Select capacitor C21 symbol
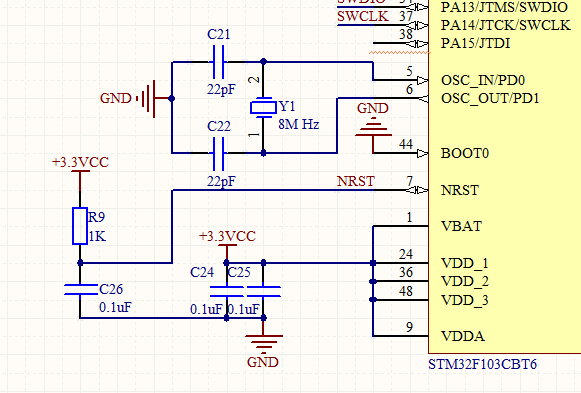Screen dimensions: 581x393 click(218, 62)
